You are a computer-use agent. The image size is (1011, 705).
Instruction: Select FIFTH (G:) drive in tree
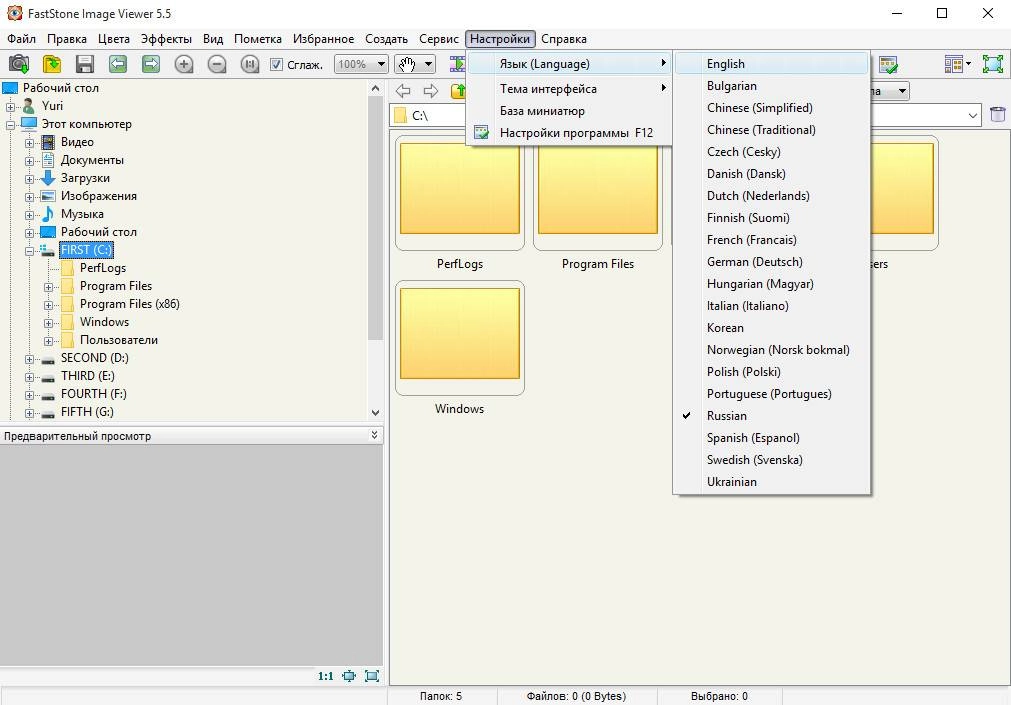pyautogui.click(x=87, y=412)
